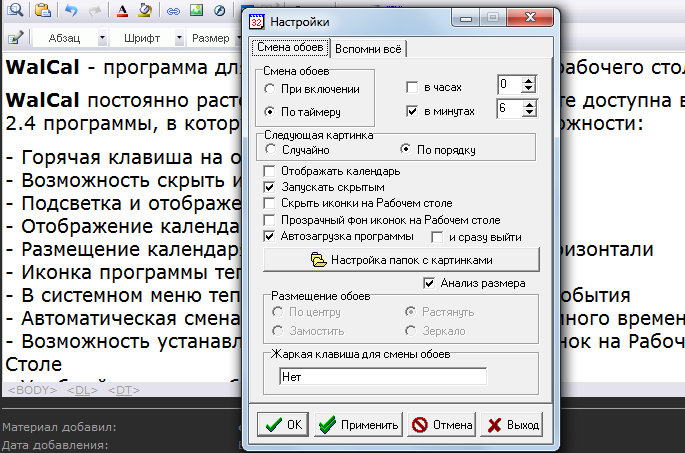Click the 'Материал добавил:' label

pyautogui.click(x=59, y=427)
